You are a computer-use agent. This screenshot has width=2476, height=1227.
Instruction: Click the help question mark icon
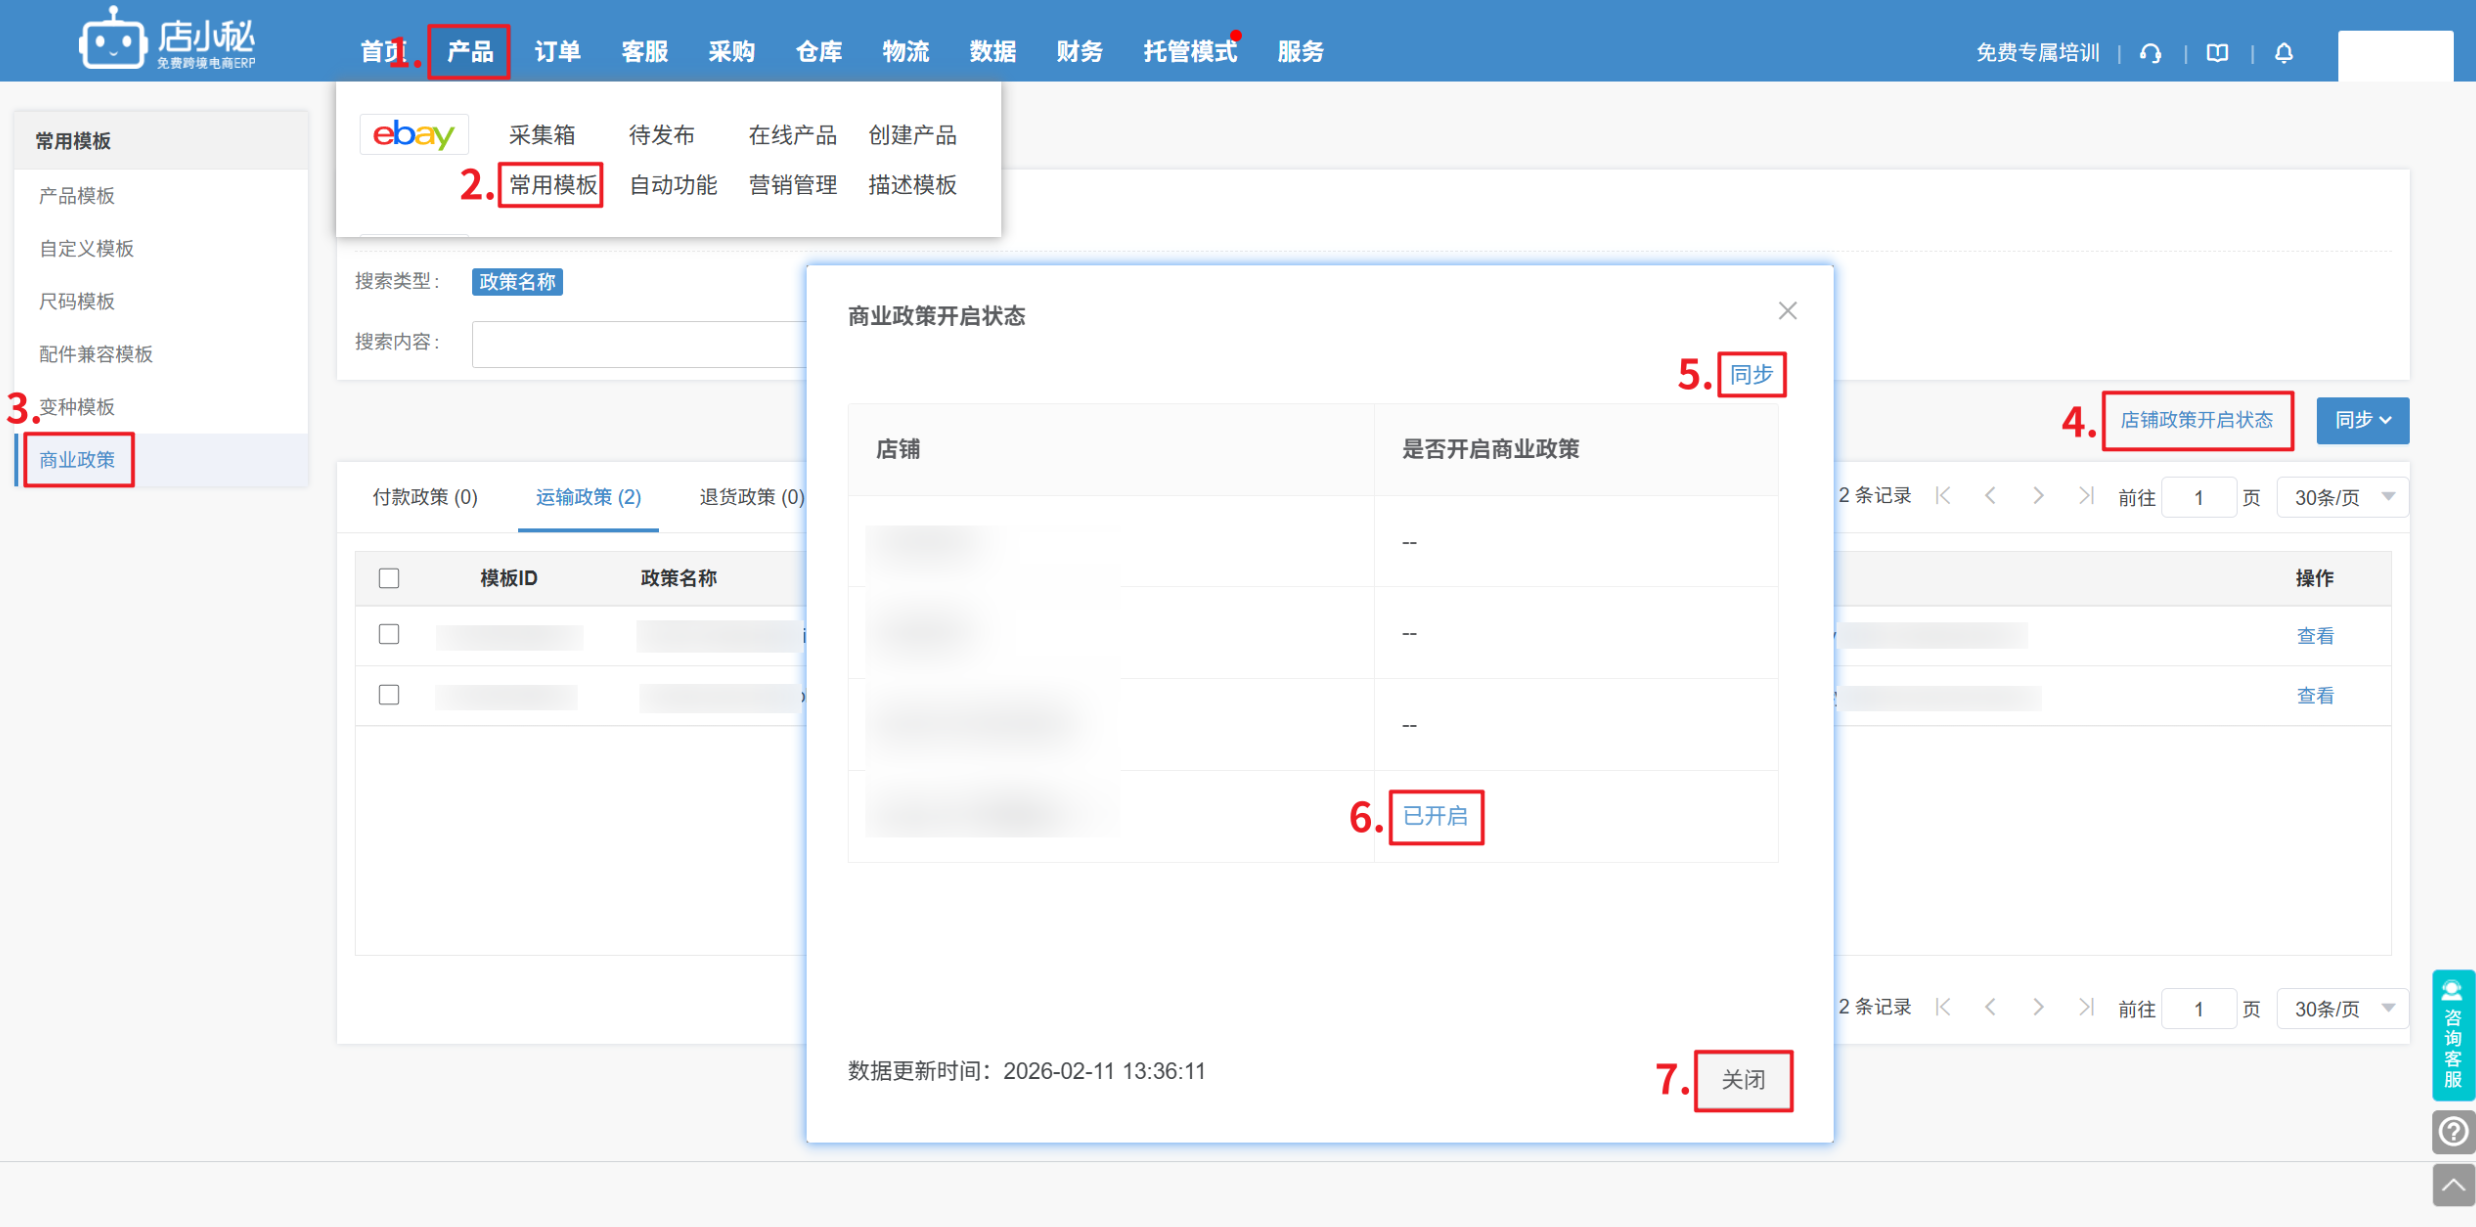tap(2452, 1132)
